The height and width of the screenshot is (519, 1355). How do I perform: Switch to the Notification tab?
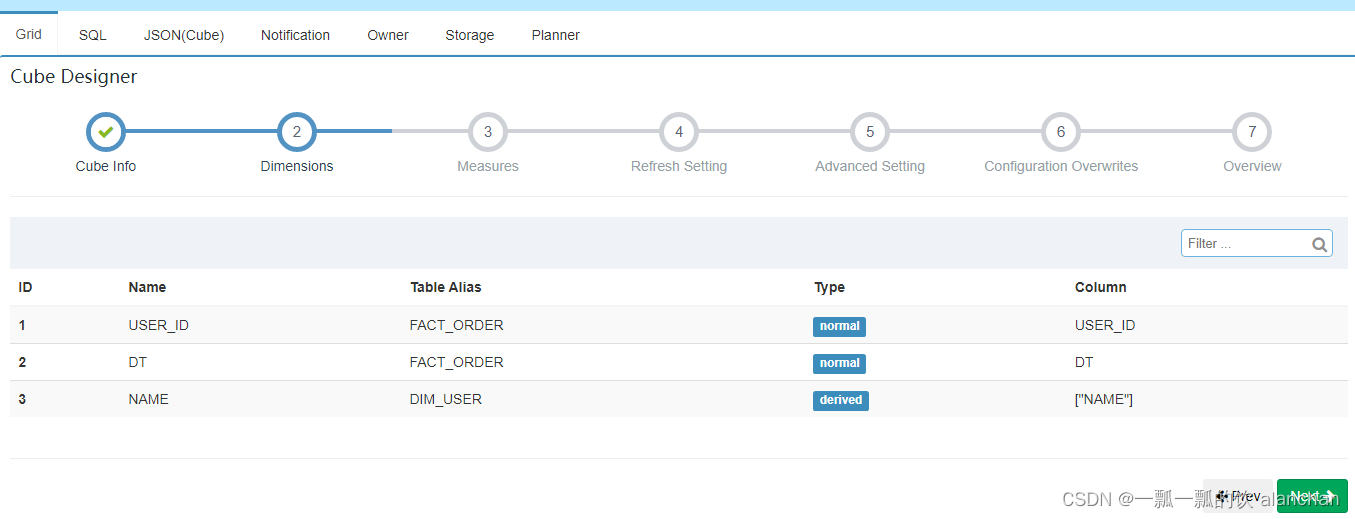295,35
